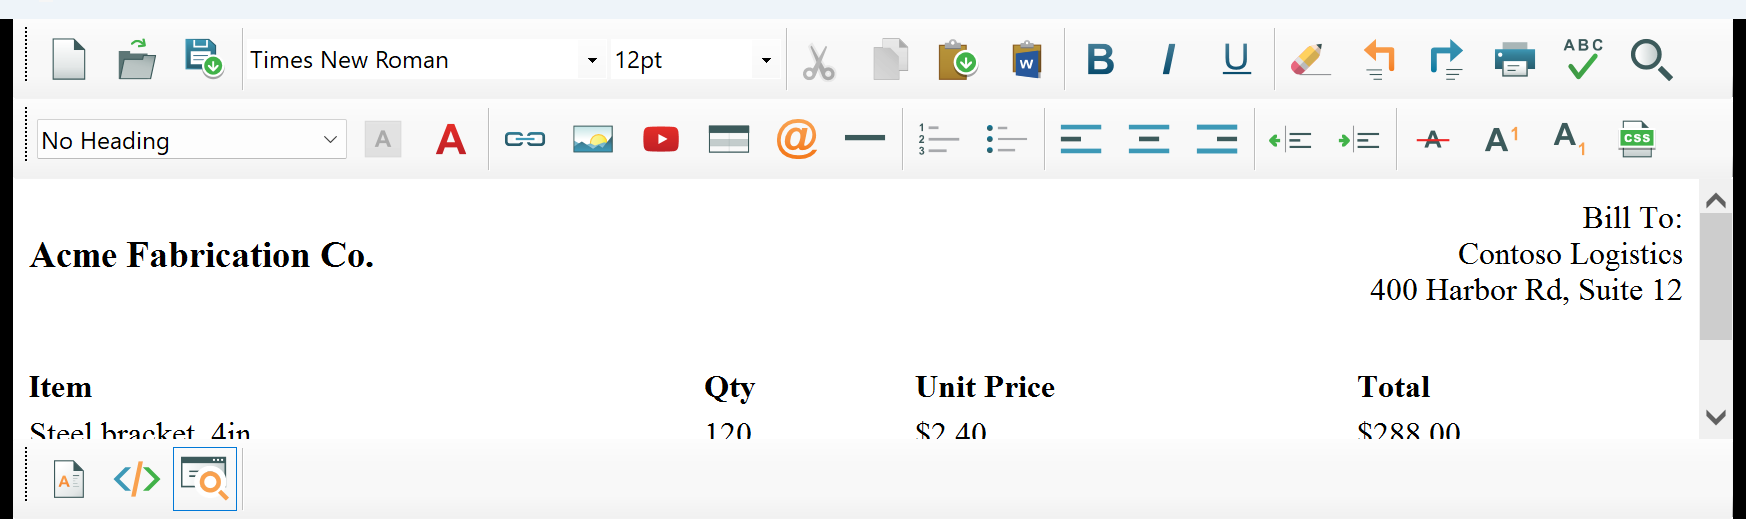Viewport: 1746px width, 519px height.
Task: Insert an image
Action: pos(593,139)
